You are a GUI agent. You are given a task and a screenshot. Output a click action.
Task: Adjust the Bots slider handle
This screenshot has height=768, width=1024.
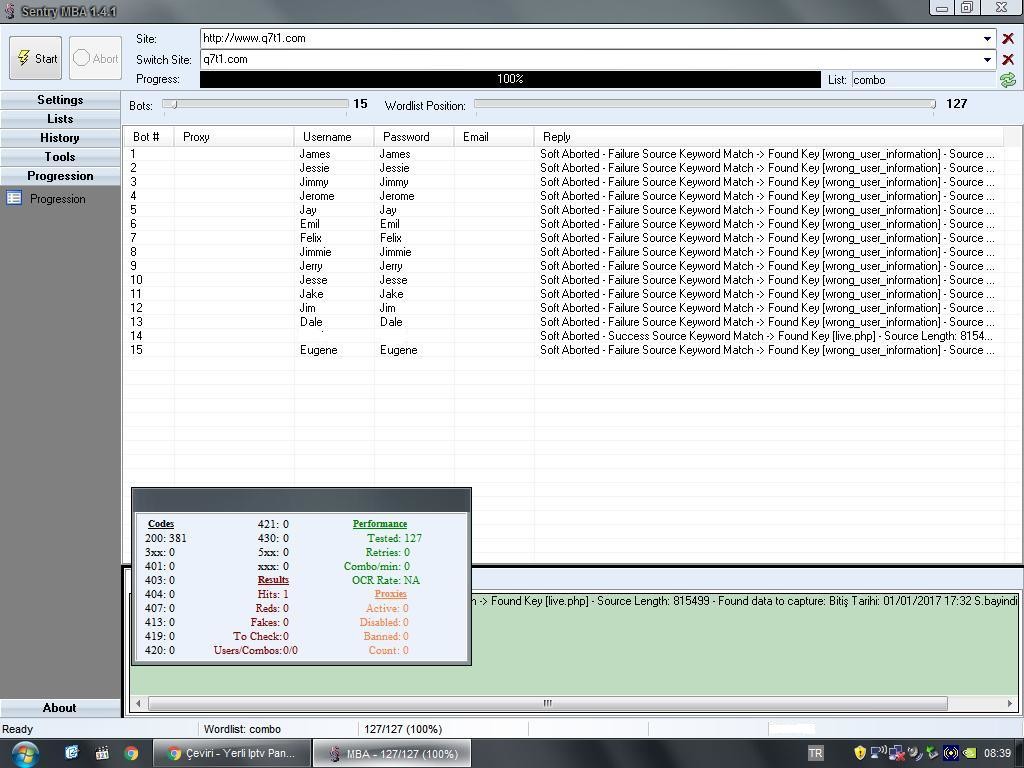pos(172,104)
